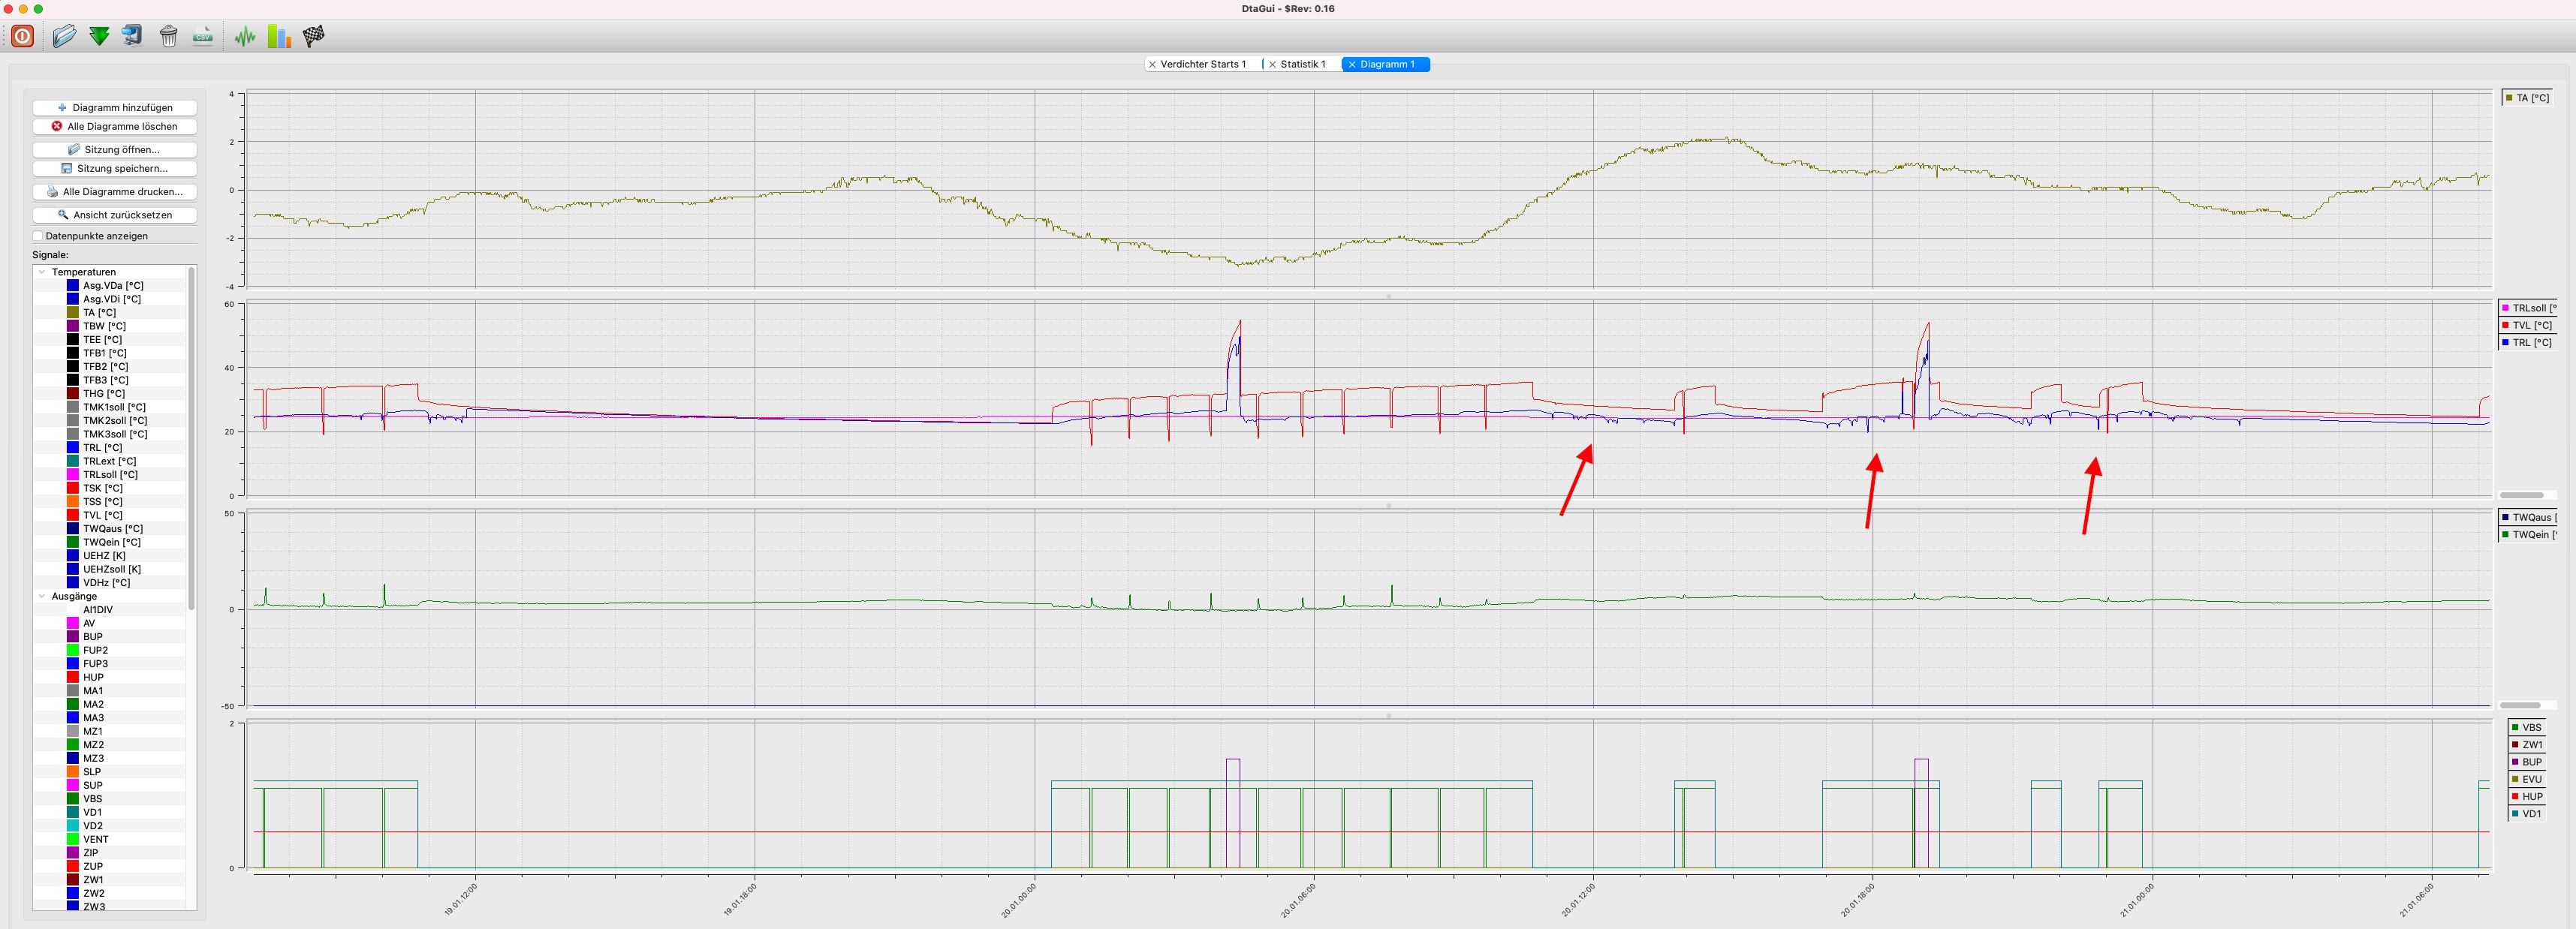Viewport: 2576px width, 929px height.
Task: Click second chart legend horizontal scrollbar
Action: pos(2521,495)
